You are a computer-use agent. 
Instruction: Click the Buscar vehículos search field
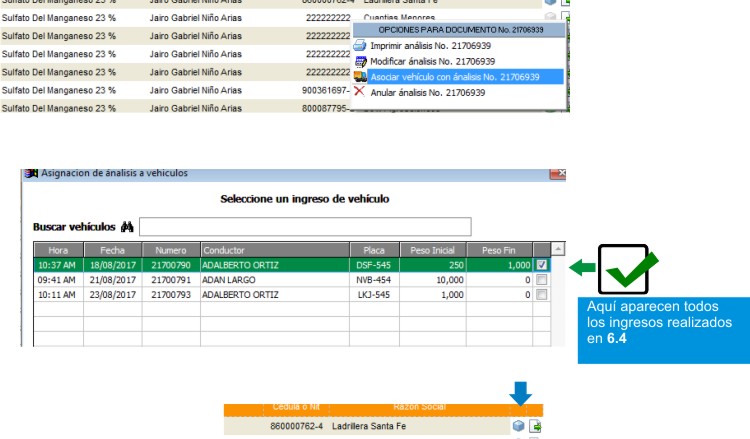(x=305, y=227)
